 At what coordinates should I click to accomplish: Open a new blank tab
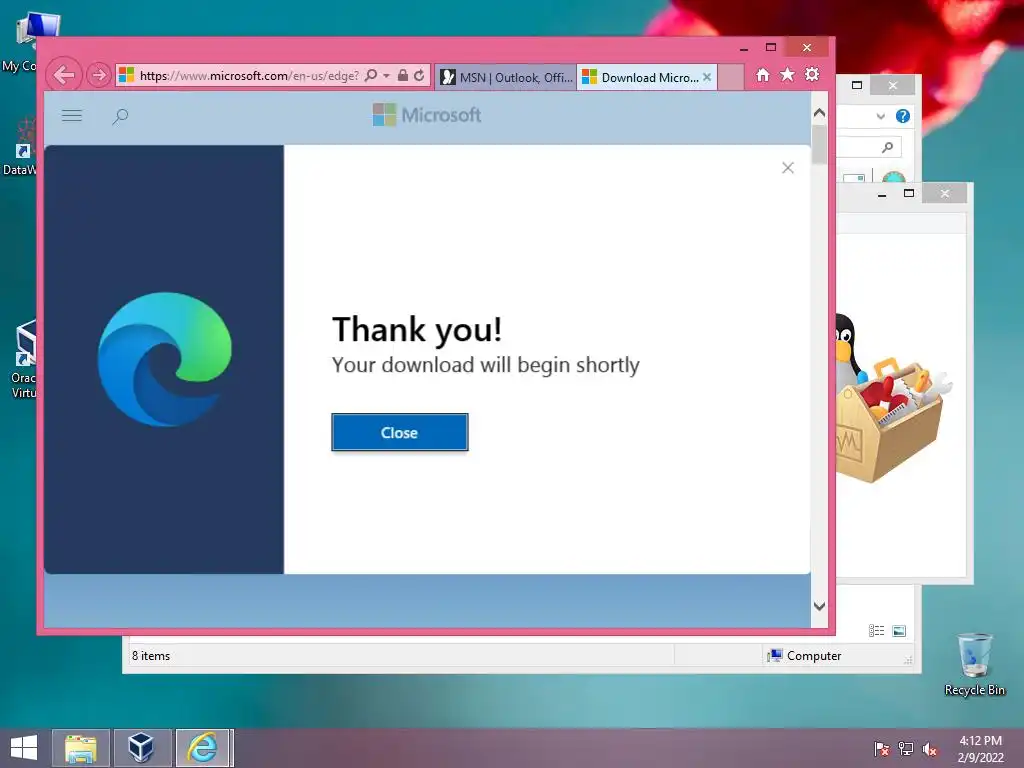[731, 77]
